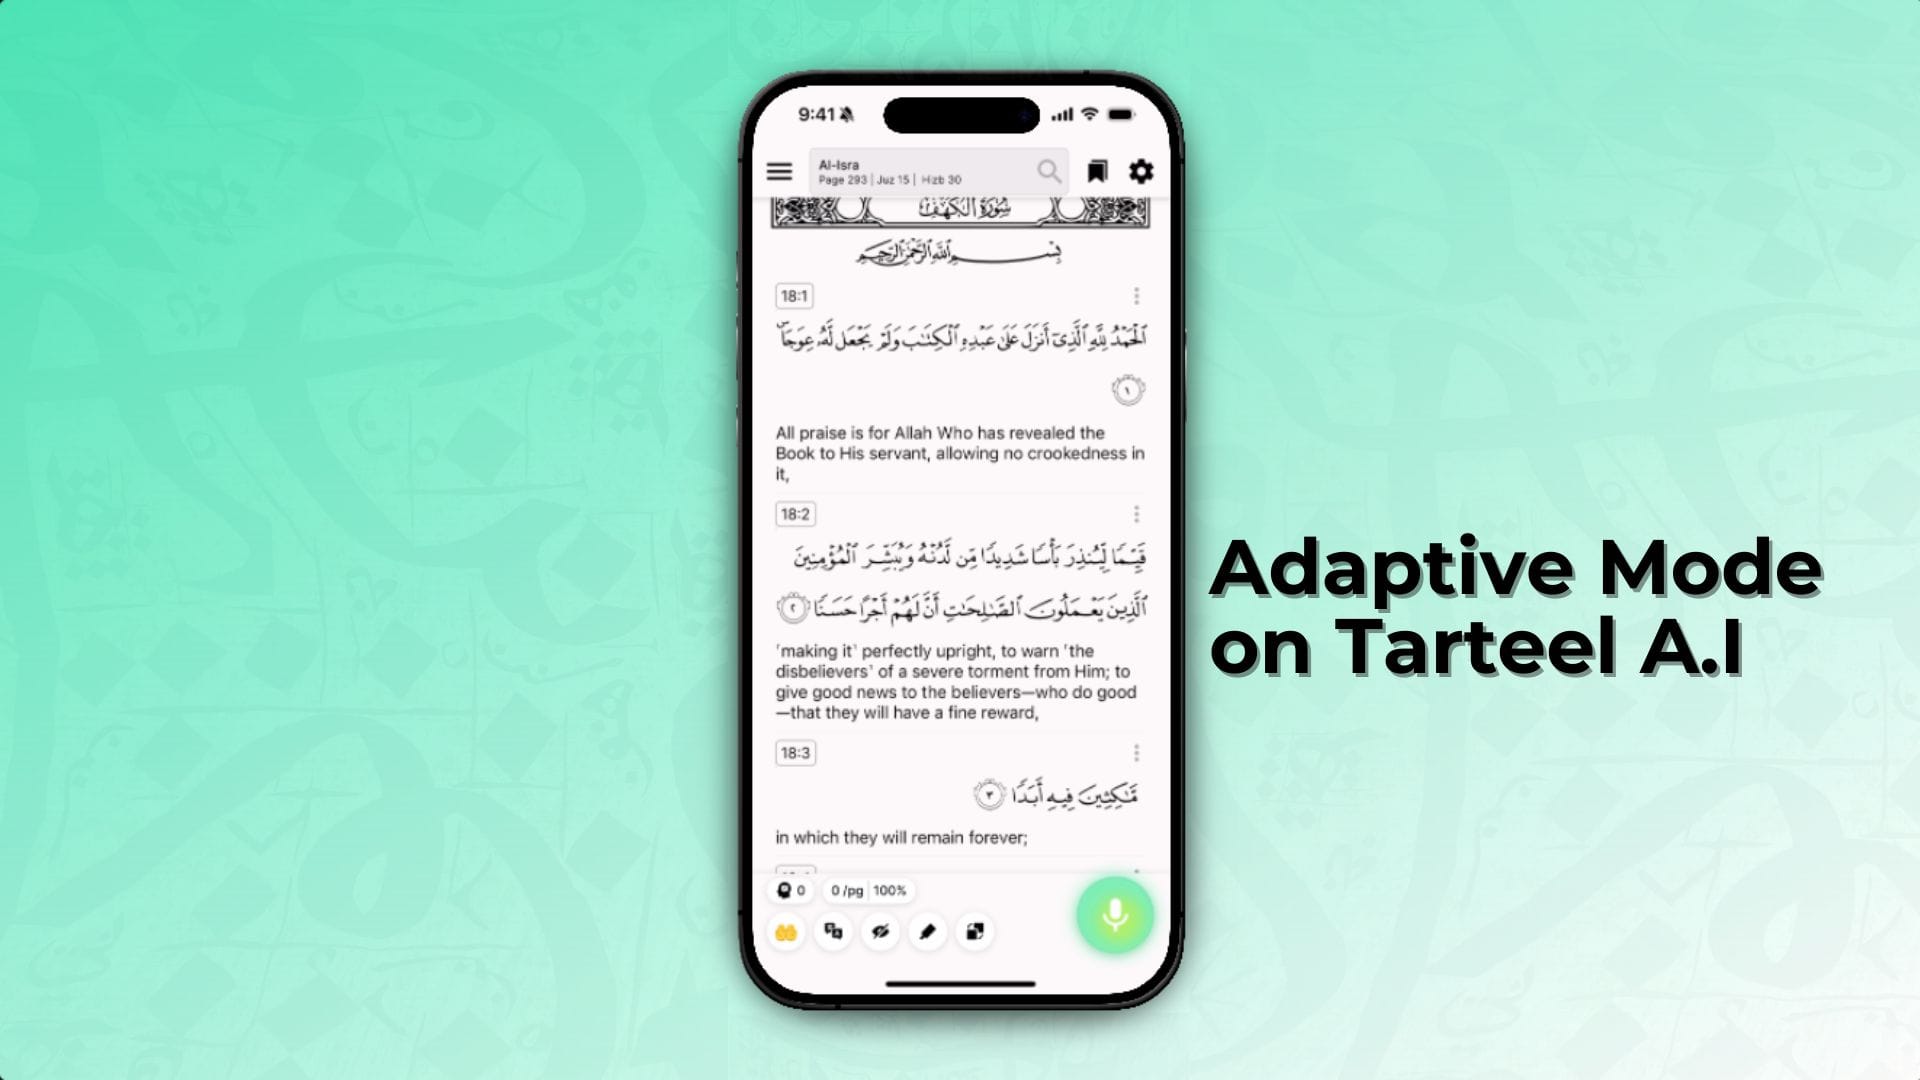Viewport: 1920px width, 1080px height.
Task: Open the search functionality
Action: pos(1048,171)
